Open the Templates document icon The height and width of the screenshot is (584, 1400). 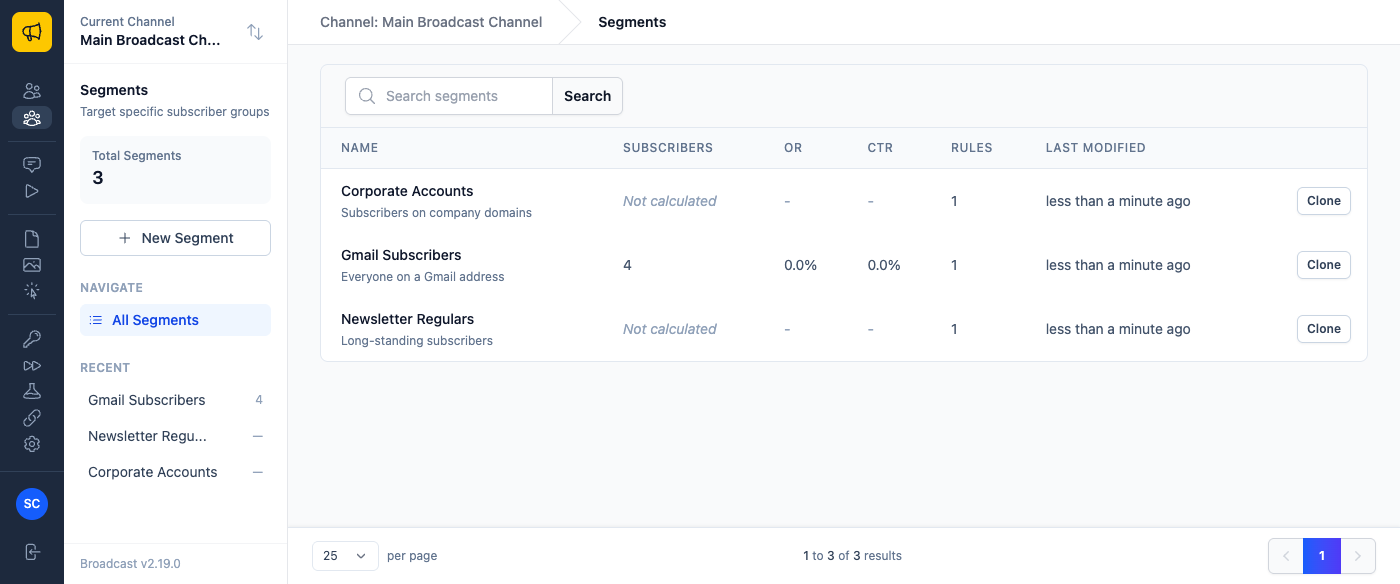32,238
